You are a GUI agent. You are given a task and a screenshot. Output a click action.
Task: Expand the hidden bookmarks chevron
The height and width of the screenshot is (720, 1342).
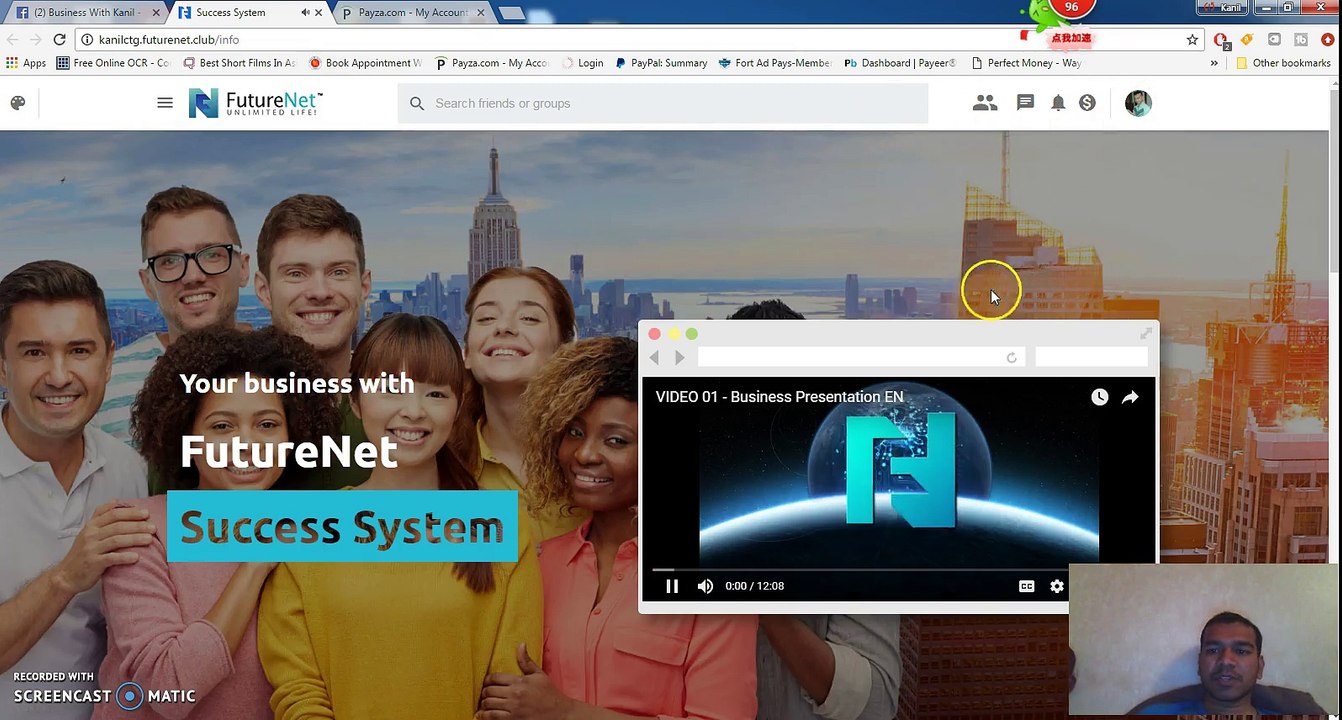point(1214,62)
